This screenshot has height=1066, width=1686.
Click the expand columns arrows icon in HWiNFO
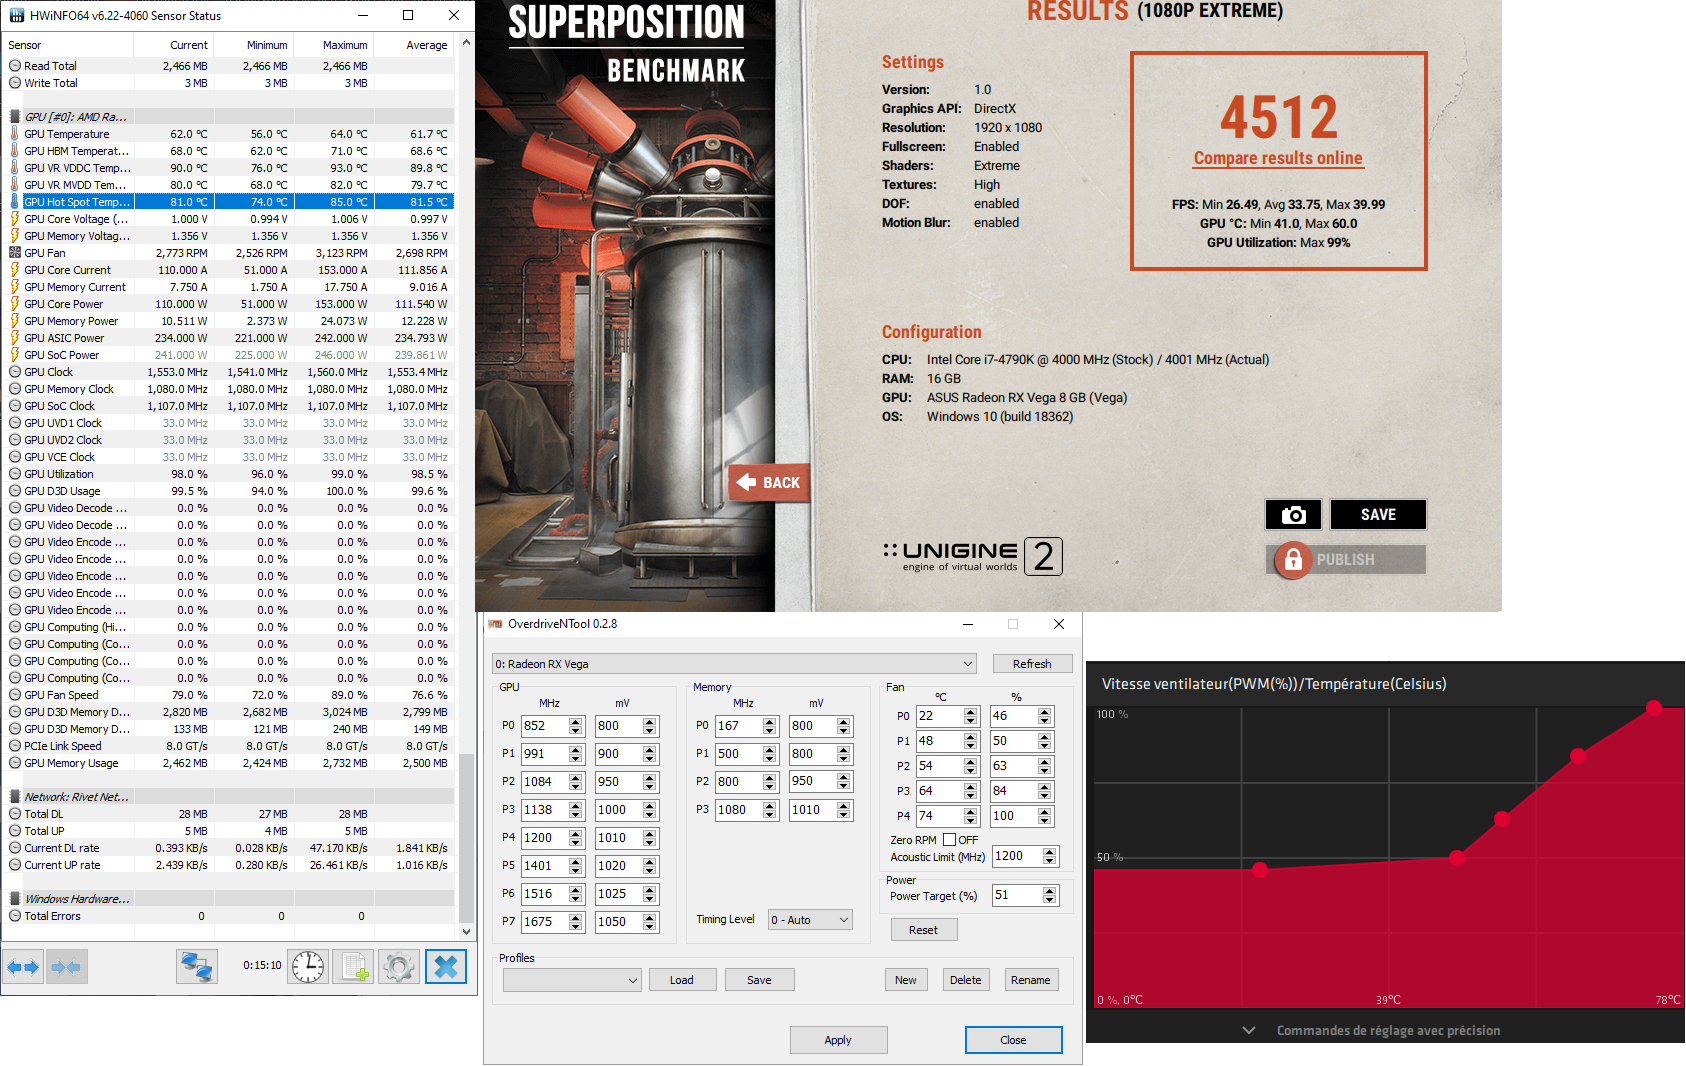point(22,967)
